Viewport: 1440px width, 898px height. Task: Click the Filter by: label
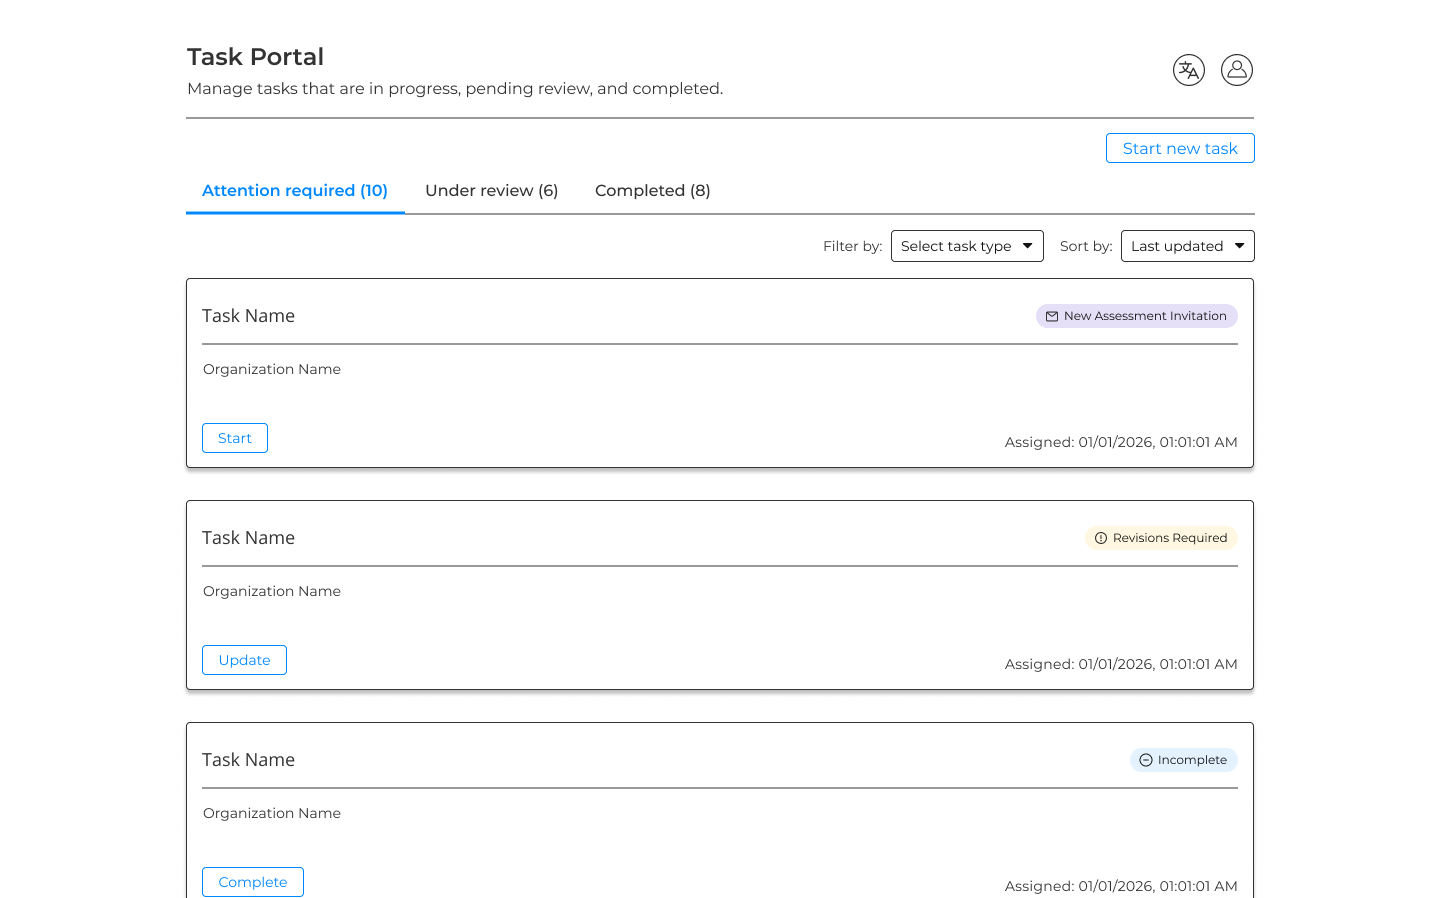pyautogui.click(x=852, y=246)
